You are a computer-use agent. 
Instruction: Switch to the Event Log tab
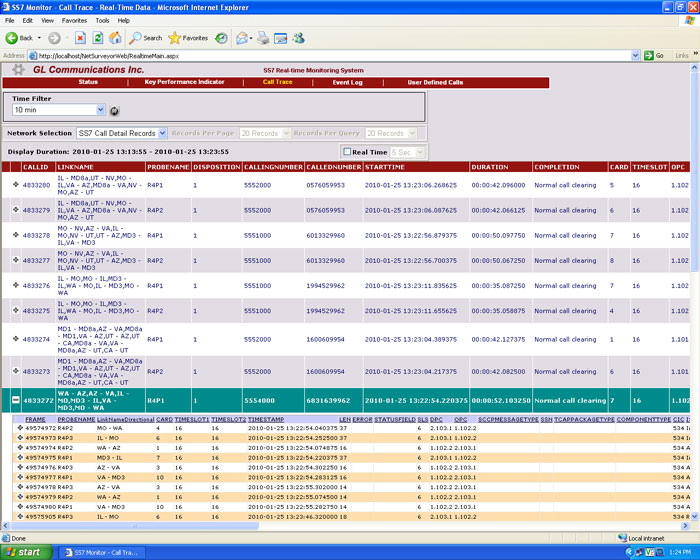pyautogui.click(x=347, y=82)
